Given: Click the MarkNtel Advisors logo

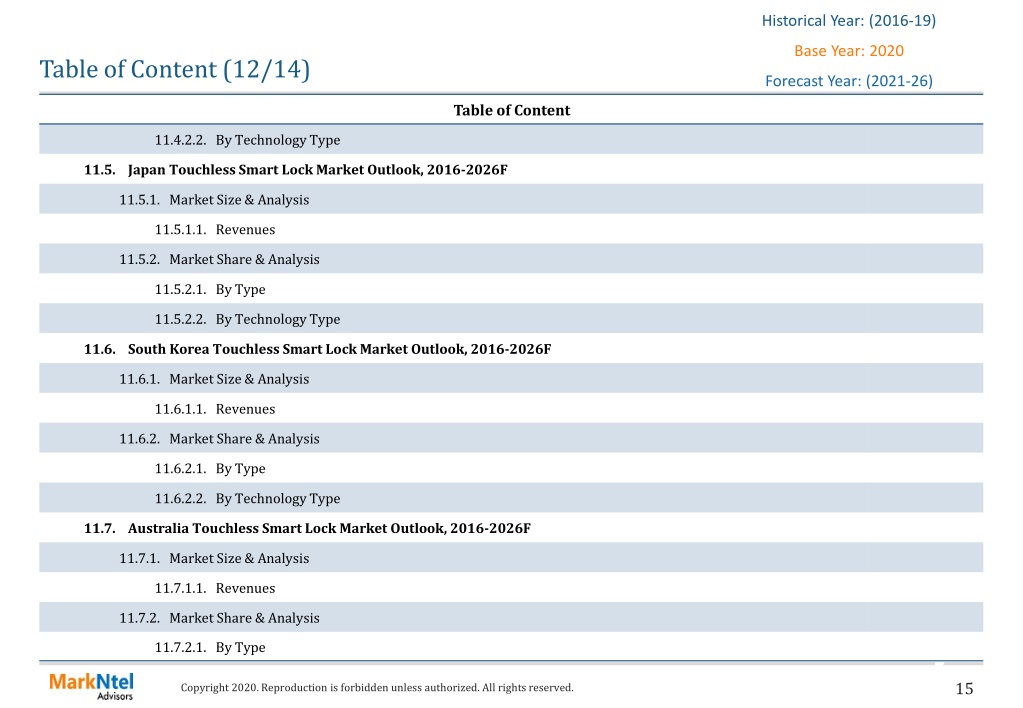Looking at the screenshot, I should (91, 686).
